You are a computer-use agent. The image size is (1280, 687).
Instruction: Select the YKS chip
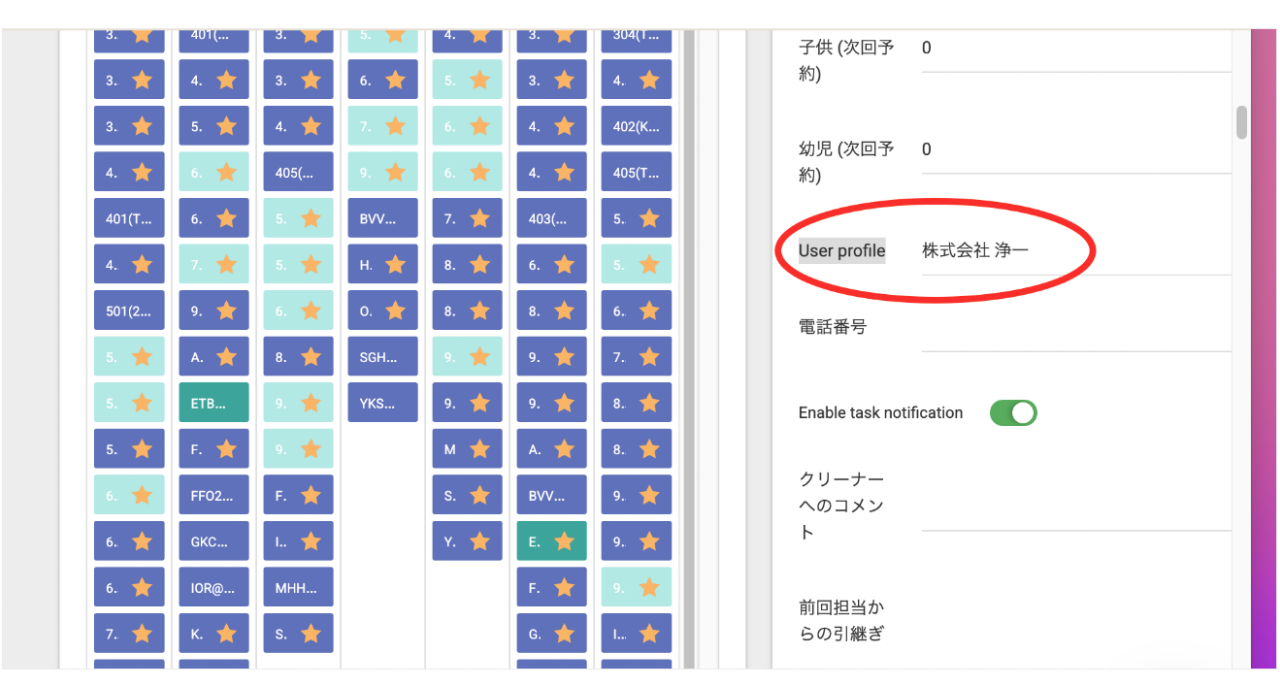(x=382, y=403)
